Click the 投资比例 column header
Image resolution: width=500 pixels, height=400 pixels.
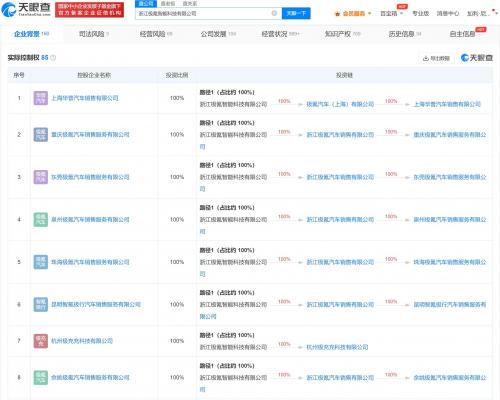coord(177,75)
